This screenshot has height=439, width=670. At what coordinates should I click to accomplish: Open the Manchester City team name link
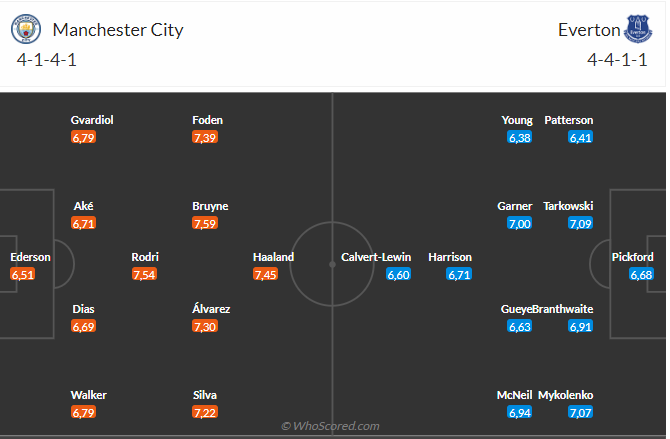[x=118, y=30]
